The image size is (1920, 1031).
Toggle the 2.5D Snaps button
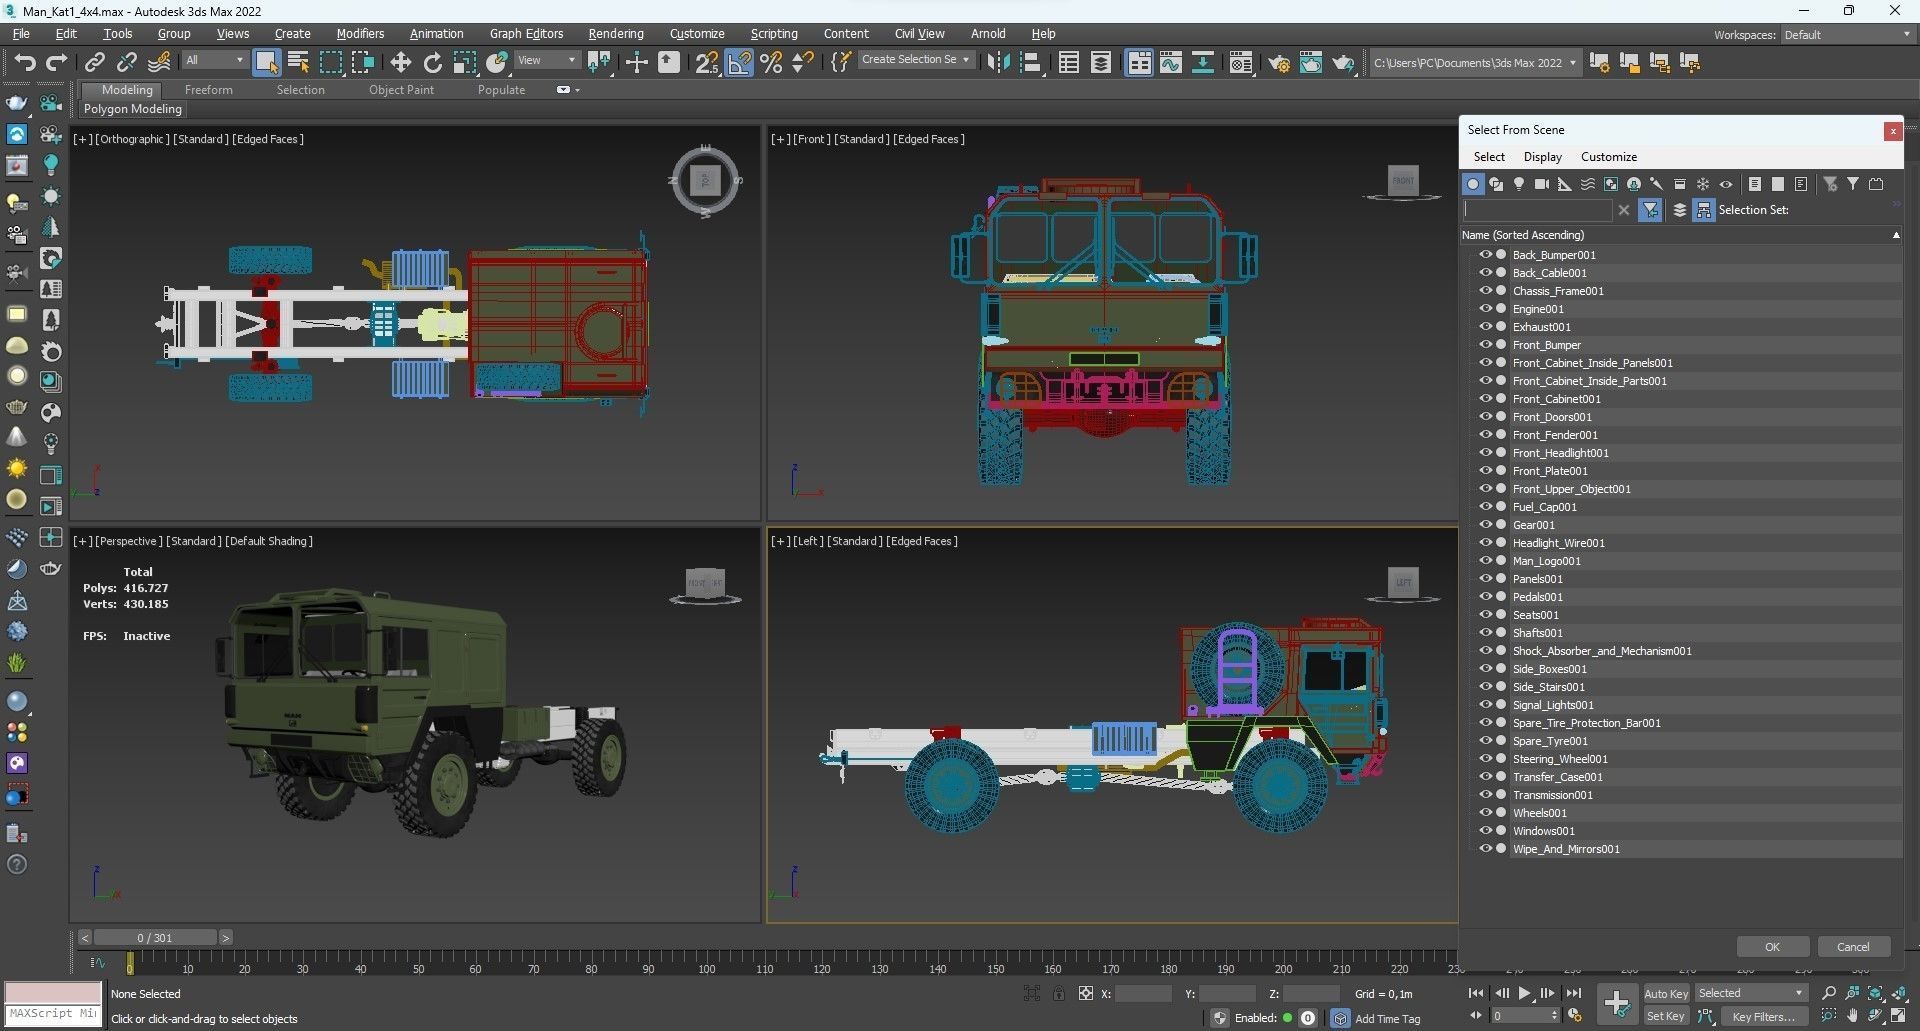click(x=706, y=62)
